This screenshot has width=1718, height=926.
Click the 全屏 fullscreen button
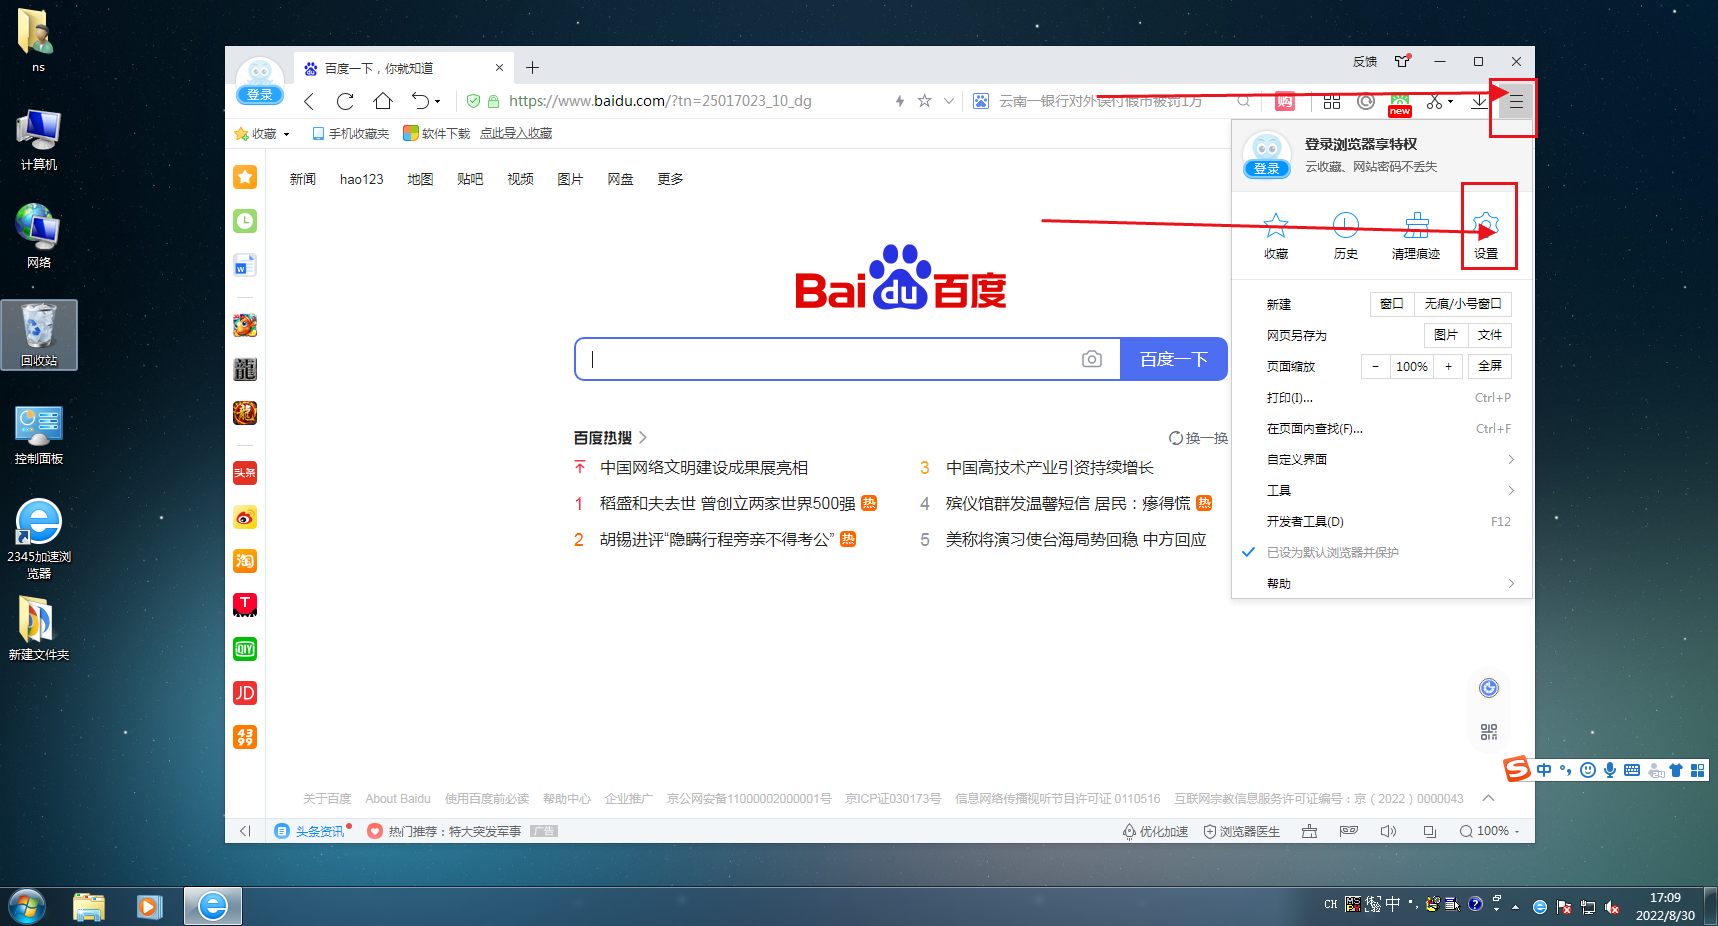point(1490,366)
